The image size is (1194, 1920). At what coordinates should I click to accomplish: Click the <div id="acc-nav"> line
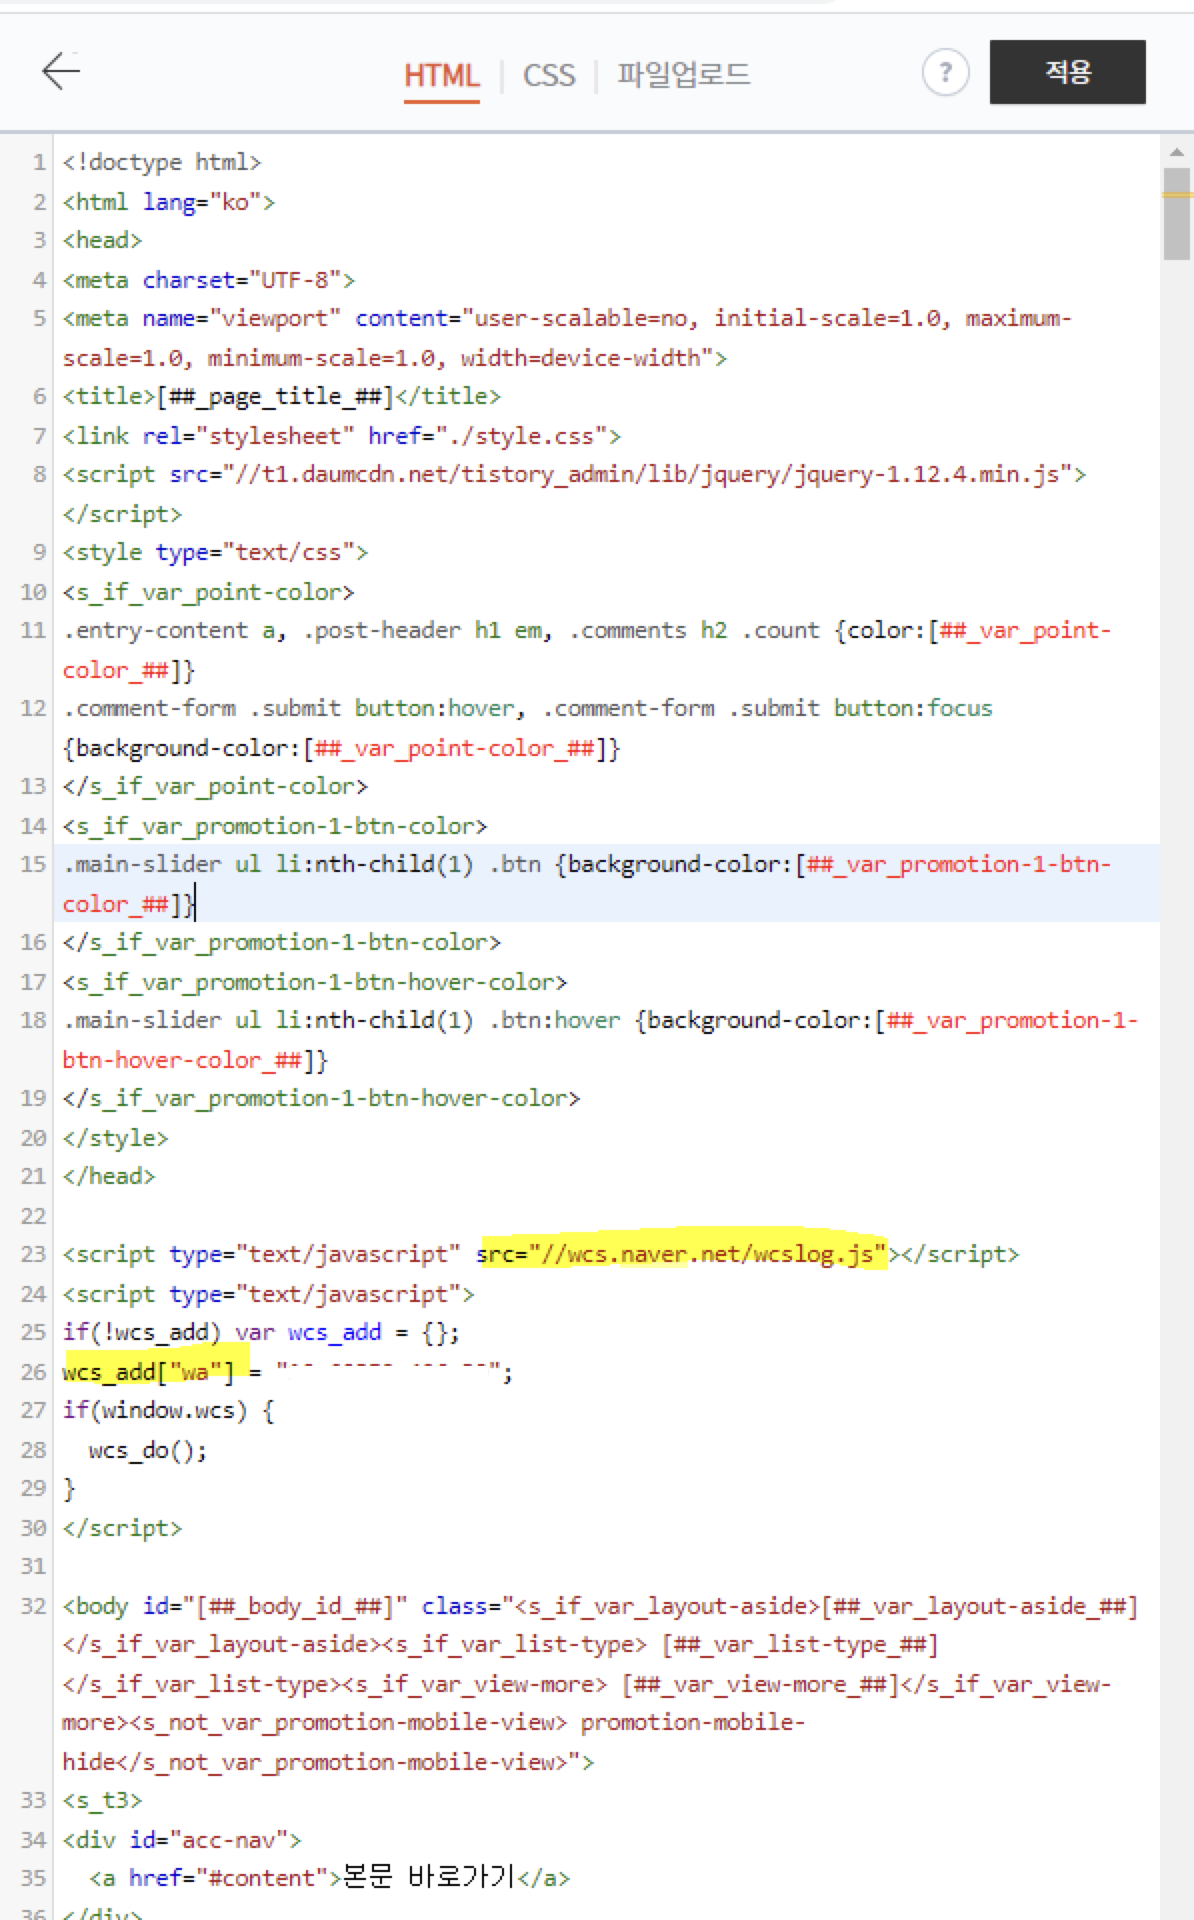point(181,1840)
